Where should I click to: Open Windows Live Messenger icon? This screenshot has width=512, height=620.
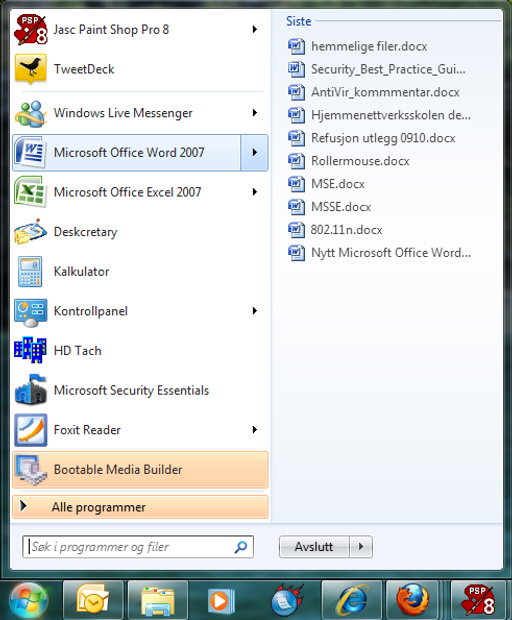point(30,113)
